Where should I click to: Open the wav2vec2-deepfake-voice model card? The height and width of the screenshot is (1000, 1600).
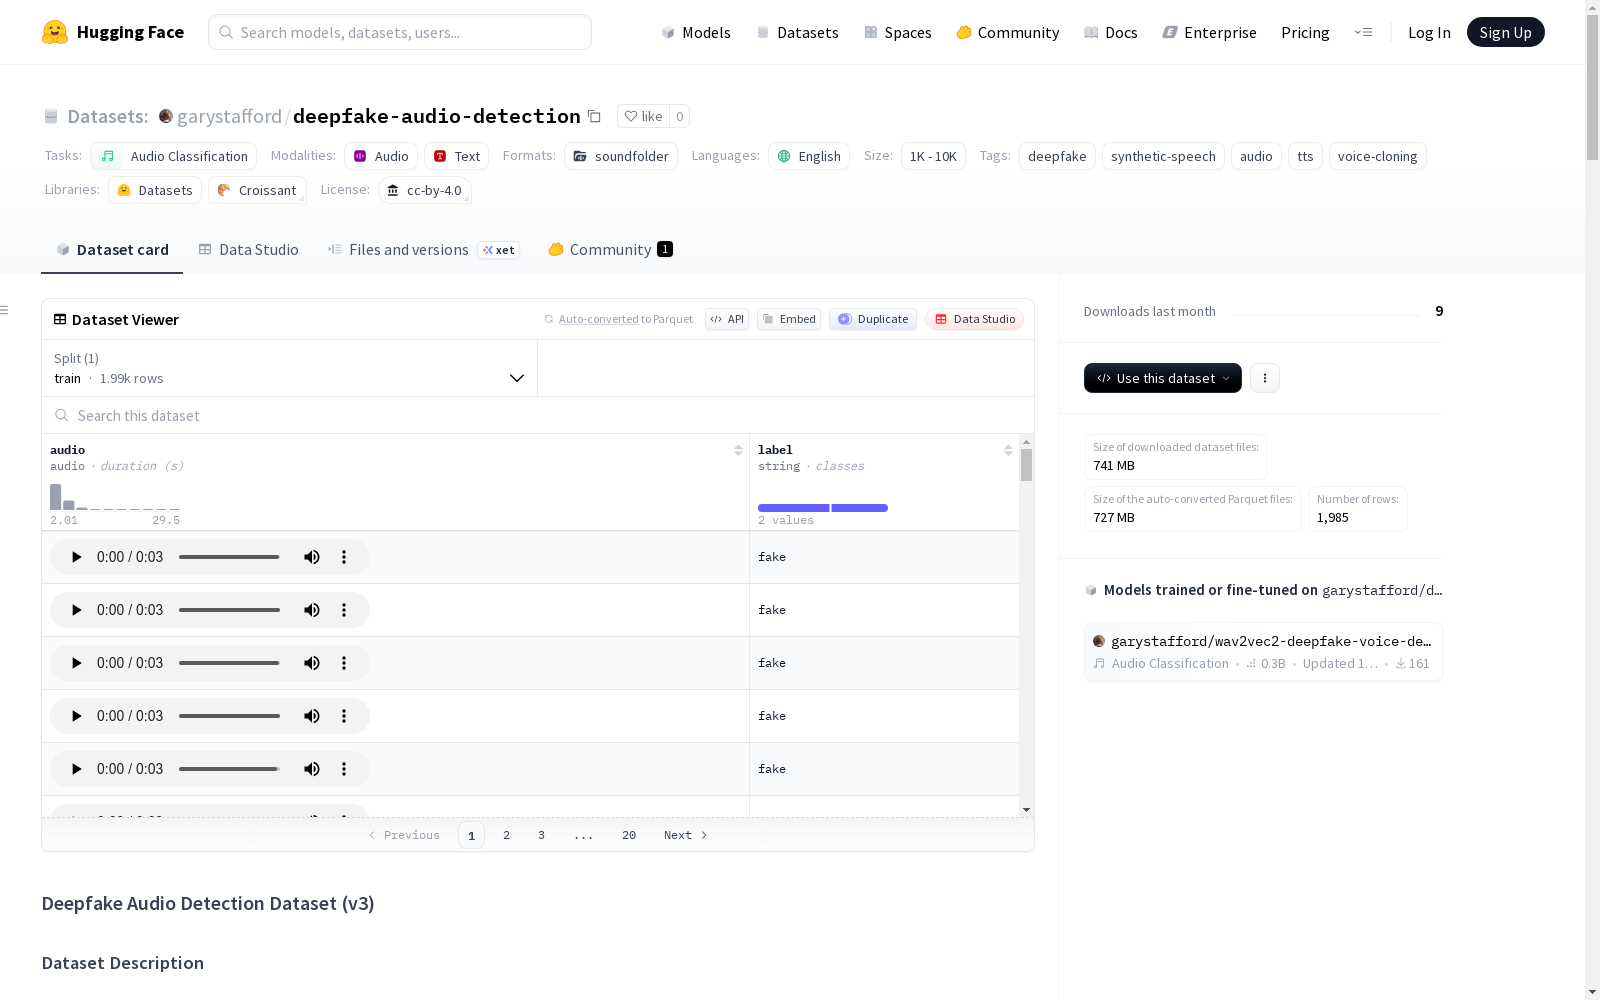click(x=1263, y=651)
